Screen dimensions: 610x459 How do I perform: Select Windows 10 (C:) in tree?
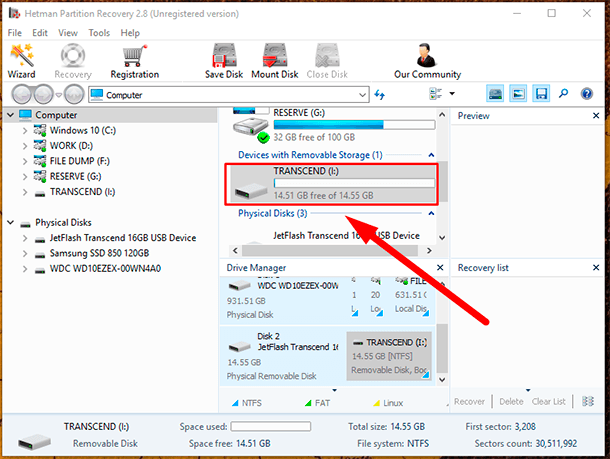click(82, 130)
